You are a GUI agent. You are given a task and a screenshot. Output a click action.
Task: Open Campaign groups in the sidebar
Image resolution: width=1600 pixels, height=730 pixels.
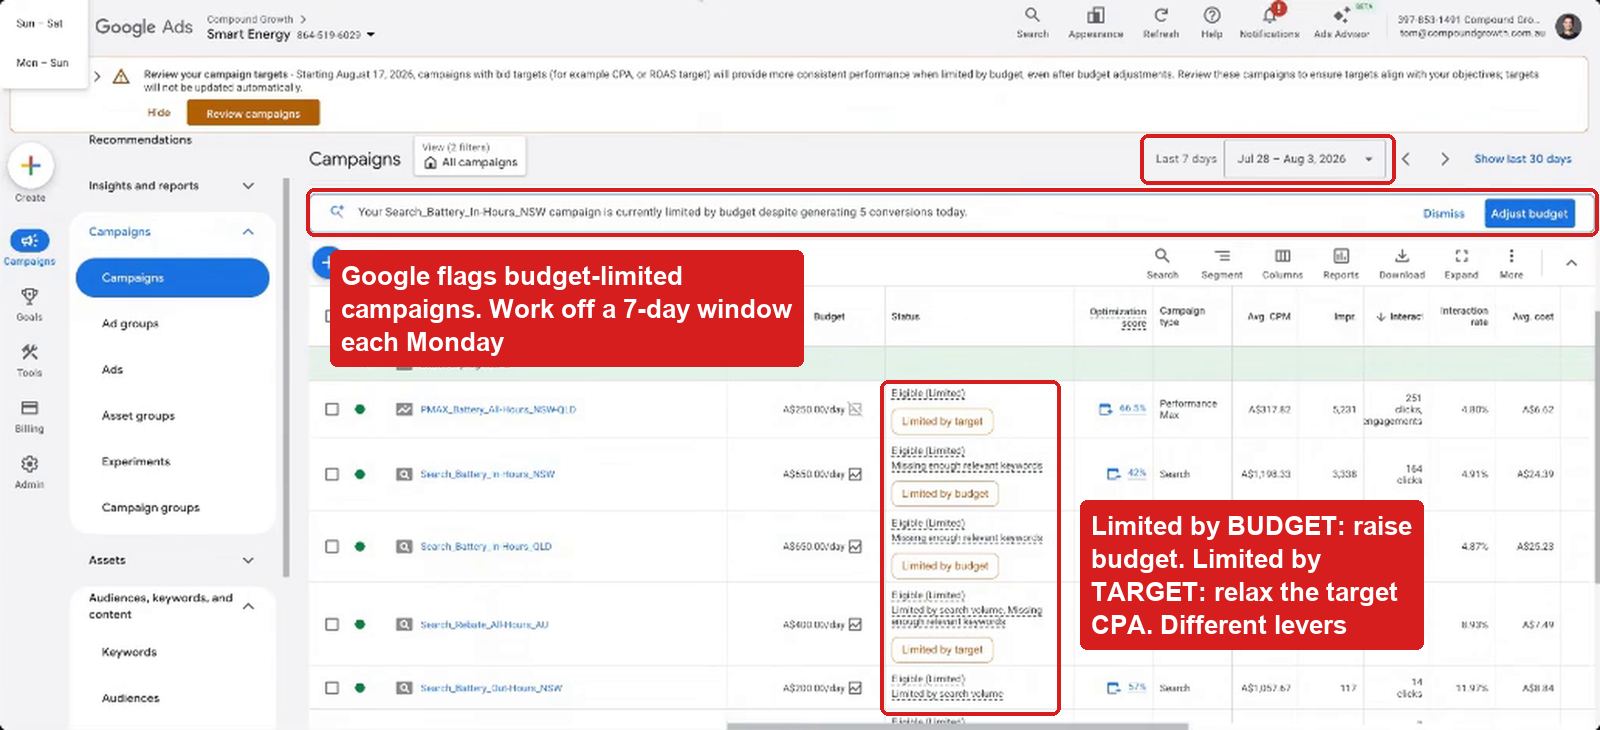click(x=151, y=508)
